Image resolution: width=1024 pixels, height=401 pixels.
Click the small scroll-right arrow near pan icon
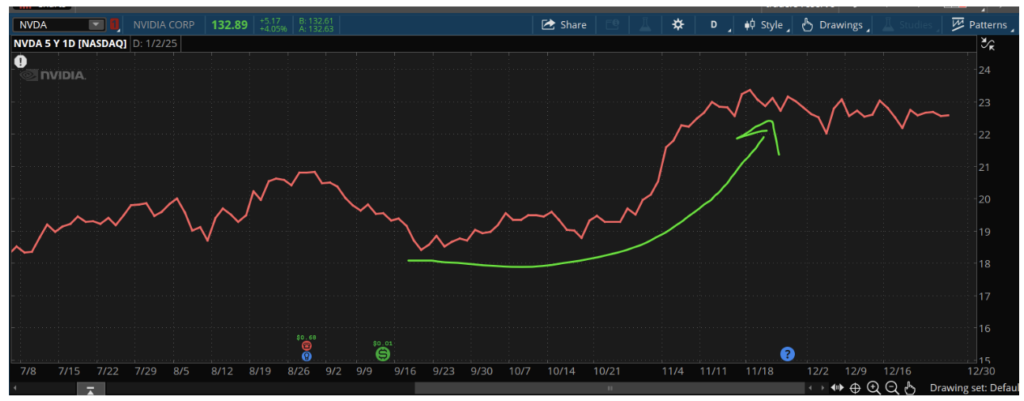(x=823, y=388)
